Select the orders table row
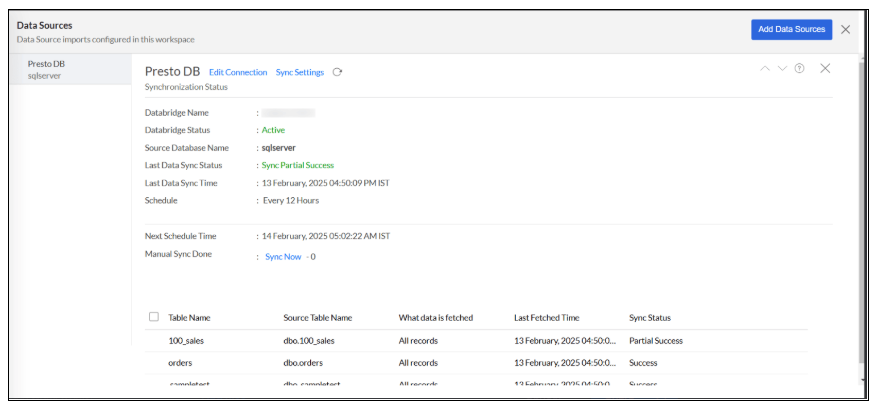Screen dimensions: 874x407 pos(180,363)
